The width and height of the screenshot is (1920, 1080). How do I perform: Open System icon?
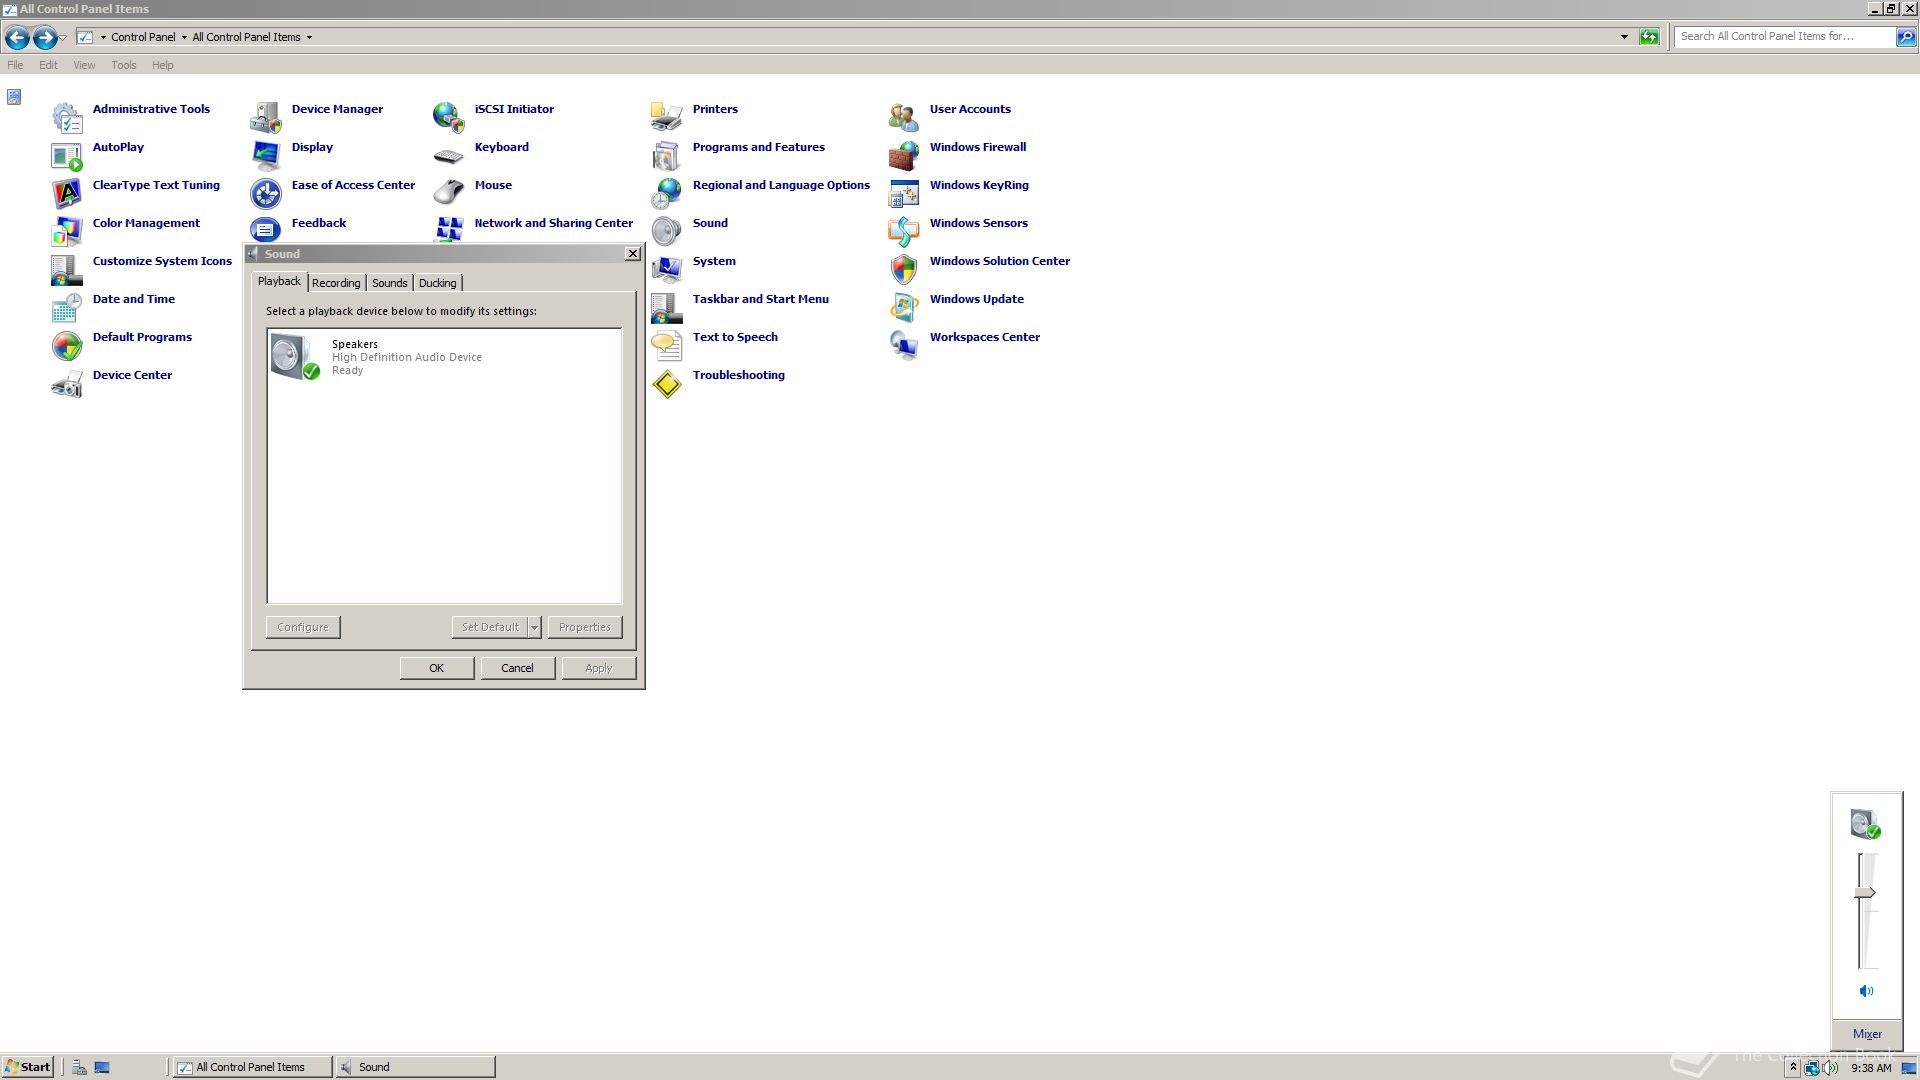pos(667,270)
